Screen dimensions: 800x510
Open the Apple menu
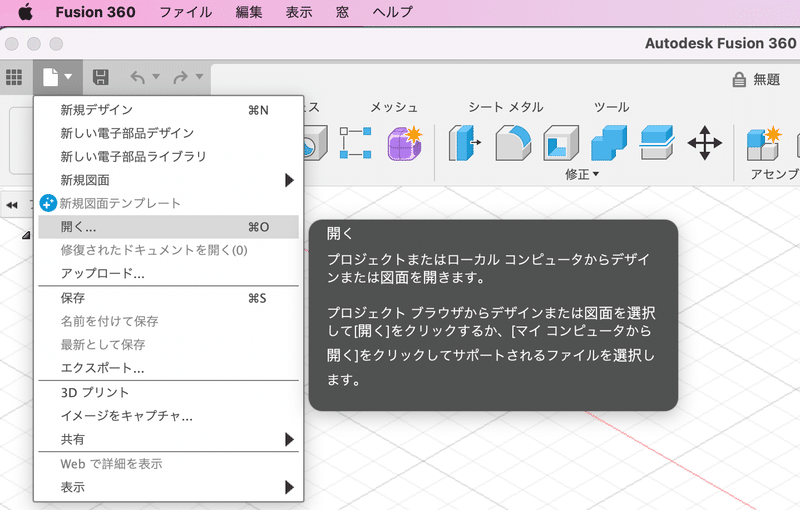[x=26, y=12]
